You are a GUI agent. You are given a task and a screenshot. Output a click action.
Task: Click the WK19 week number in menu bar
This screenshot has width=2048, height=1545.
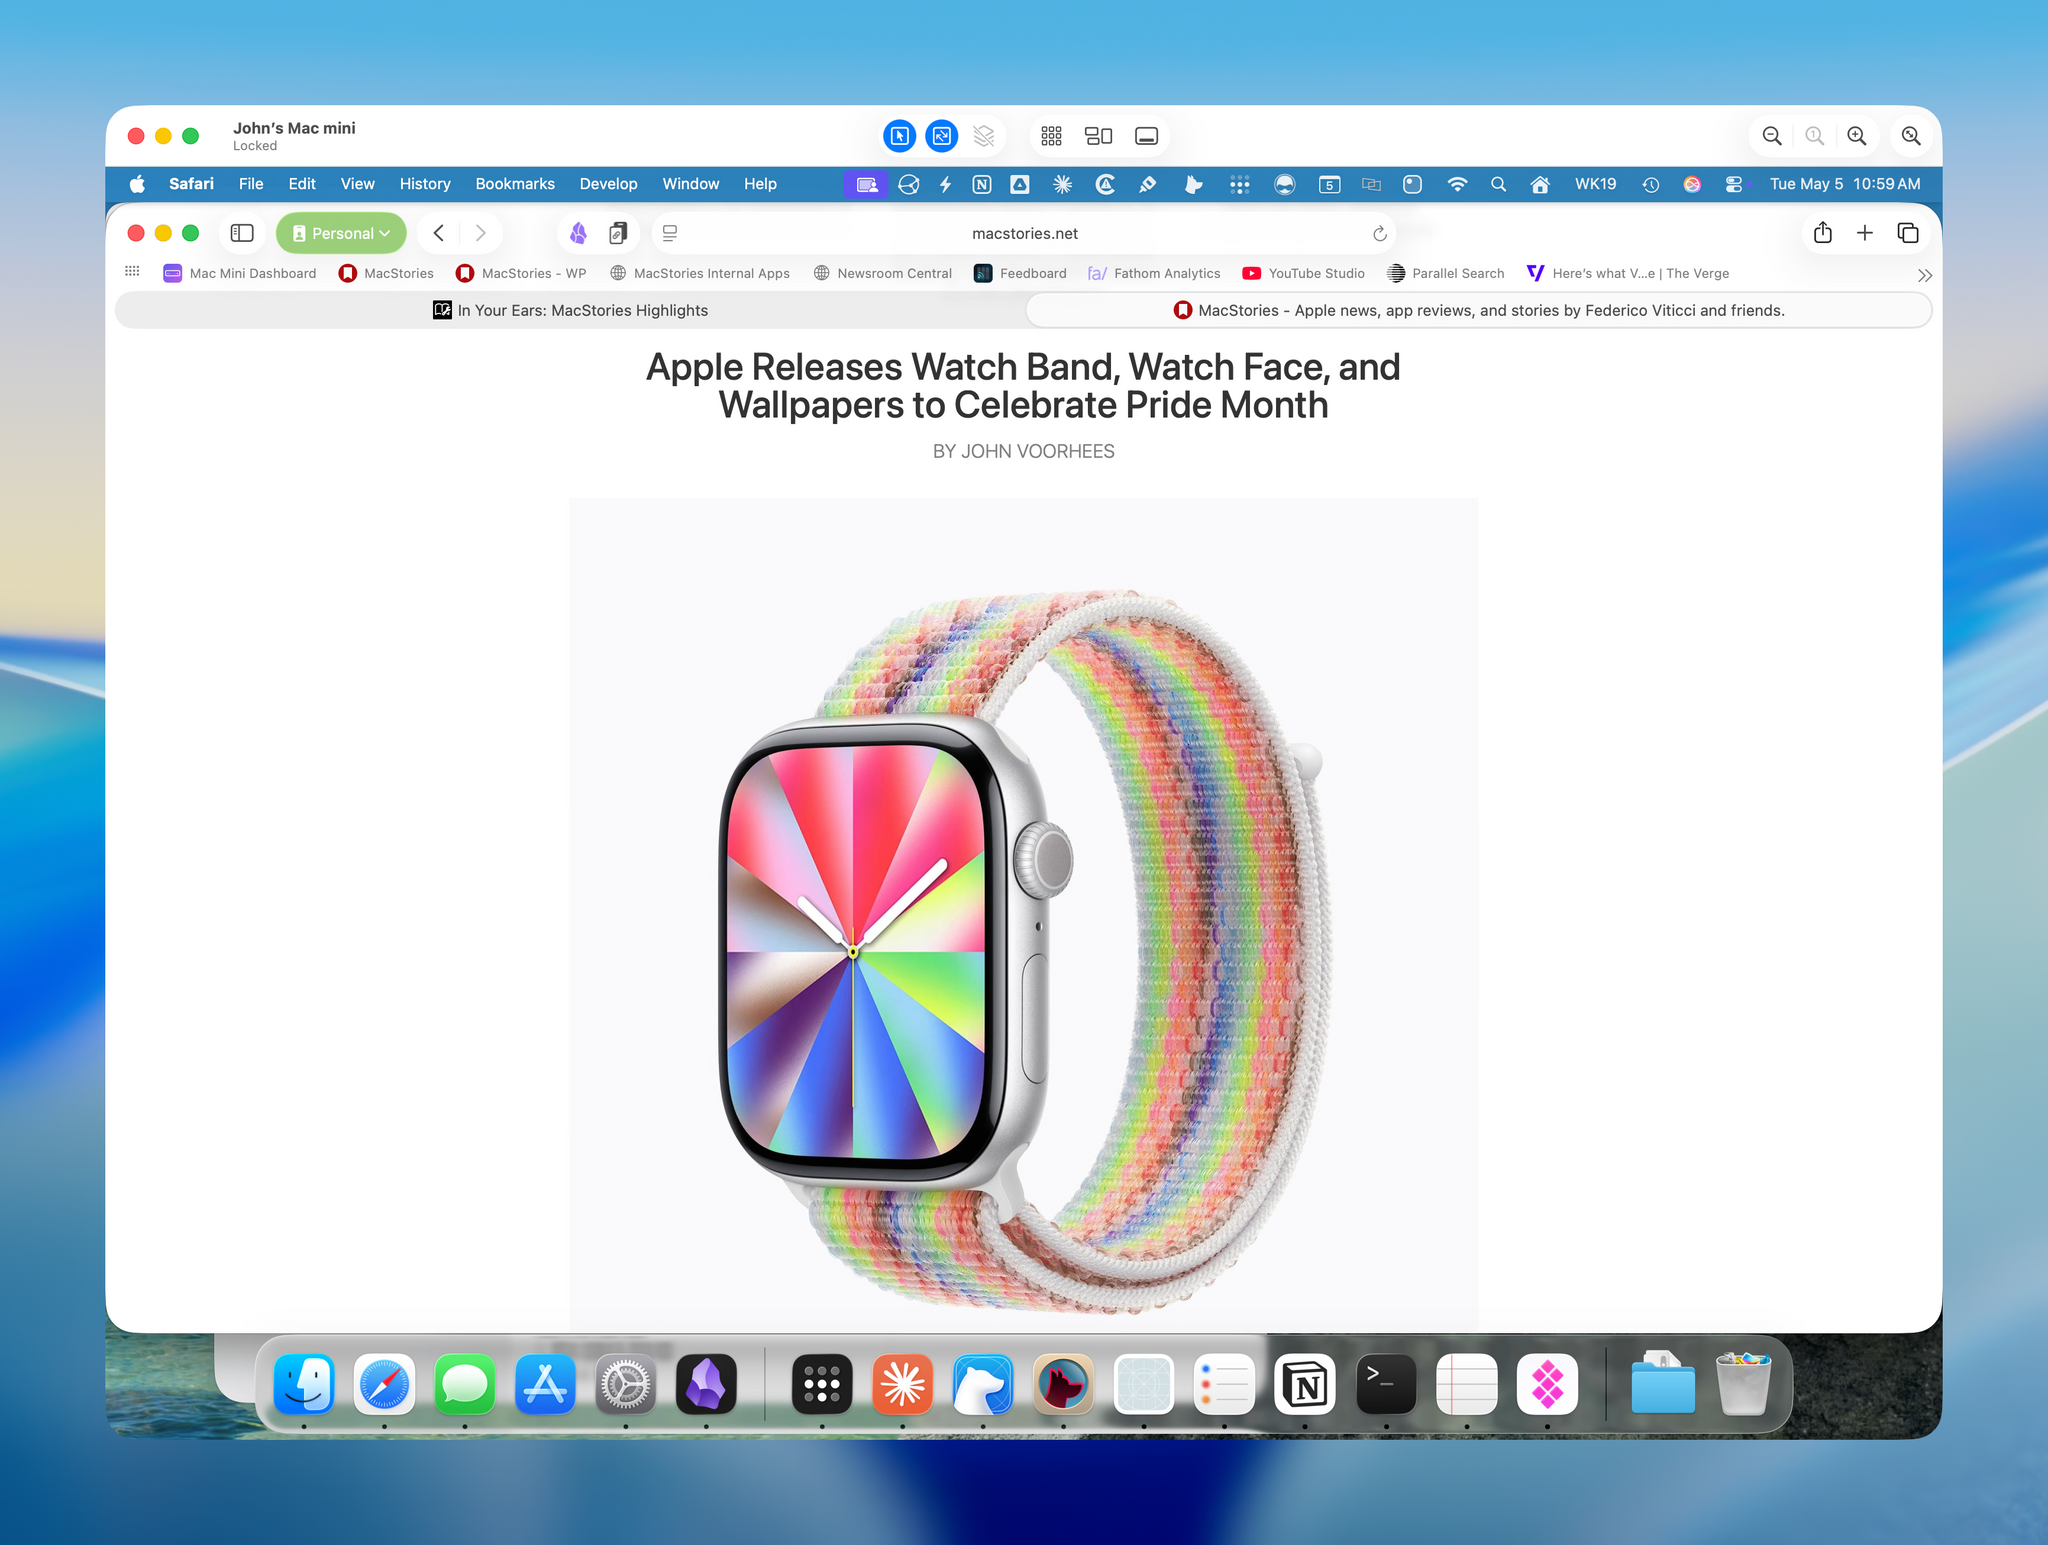point(1595,184)
